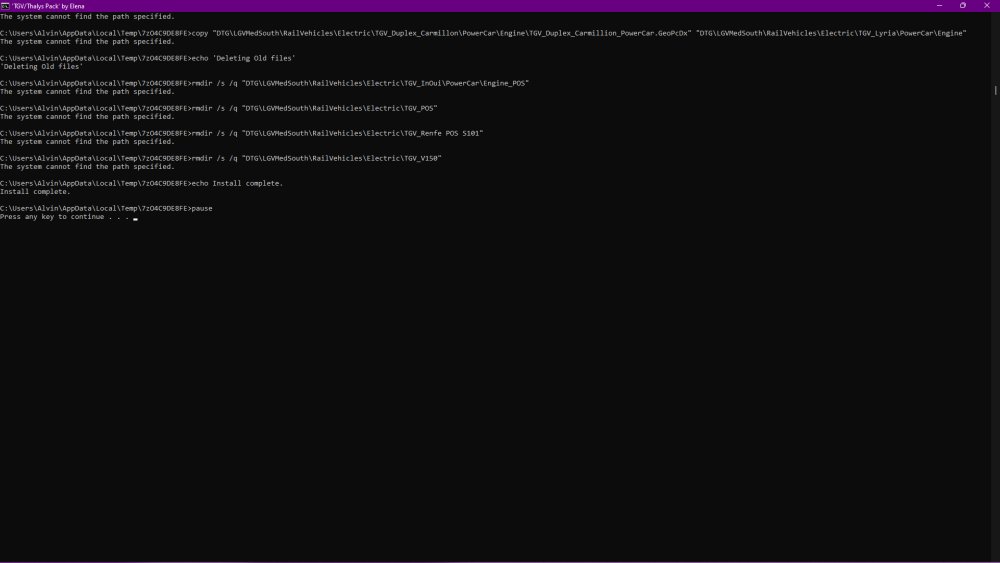The height and width of the screenshot is (563, 1000).
Task: Close the TGV/Thalys Pack installer window
Action: coord(989,5)
